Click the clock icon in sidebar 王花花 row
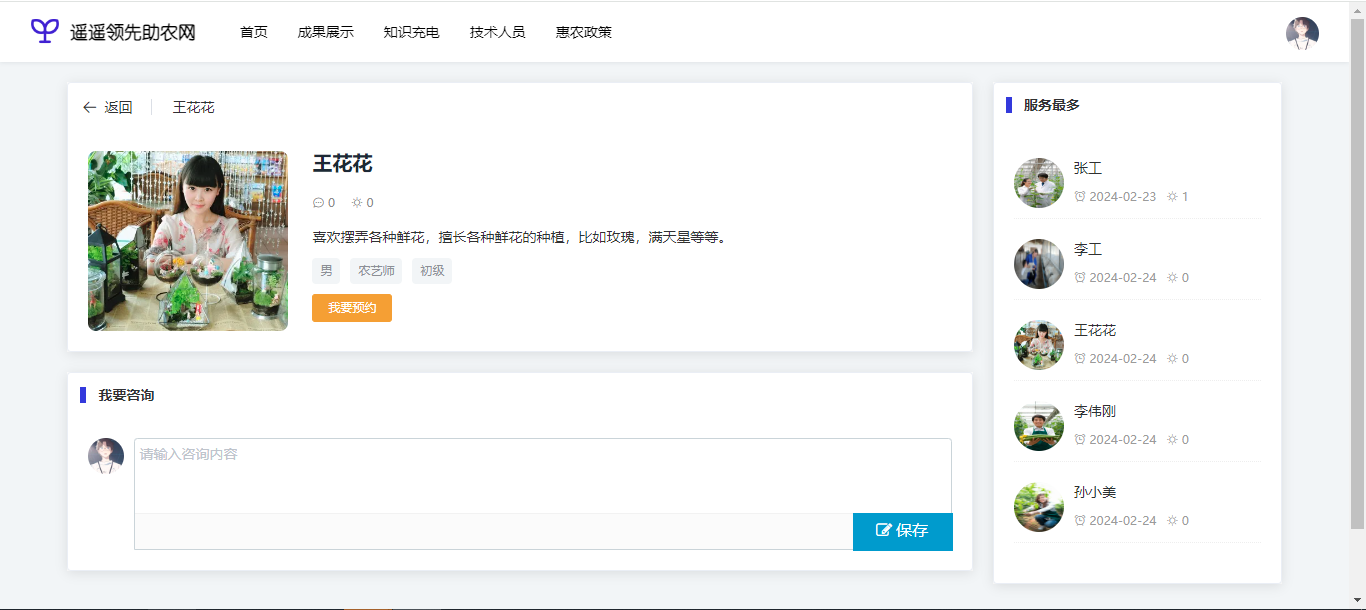1366x610 pixels. pos(1080,359)
